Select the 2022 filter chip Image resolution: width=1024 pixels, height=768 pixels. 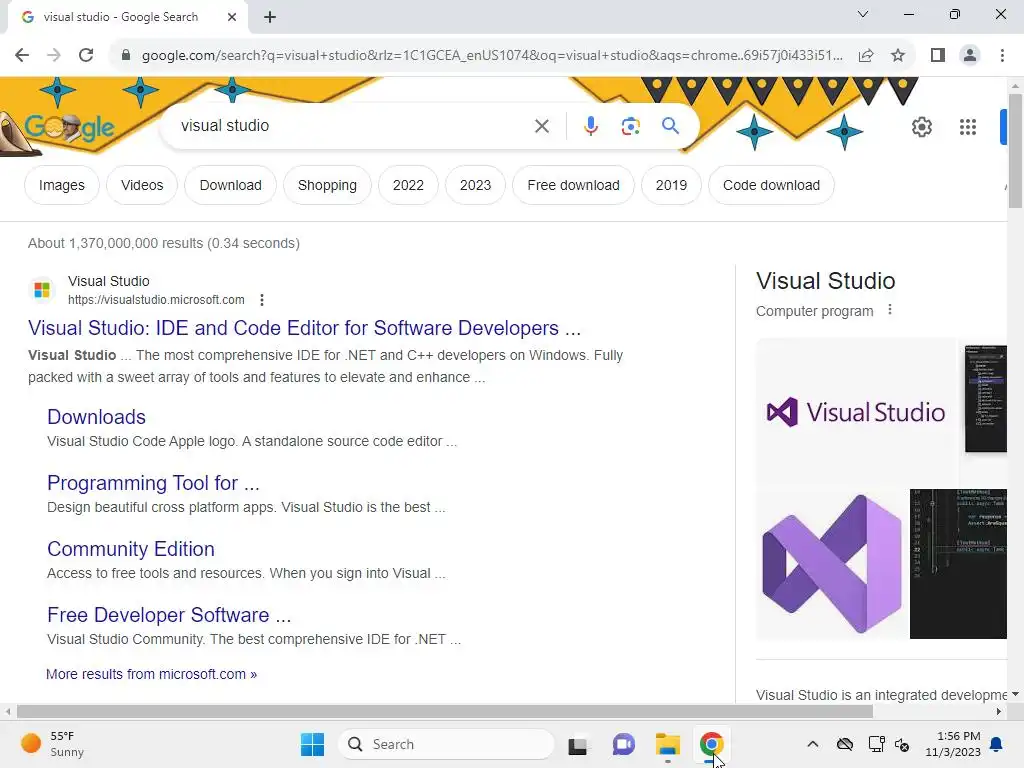[408, 185]
